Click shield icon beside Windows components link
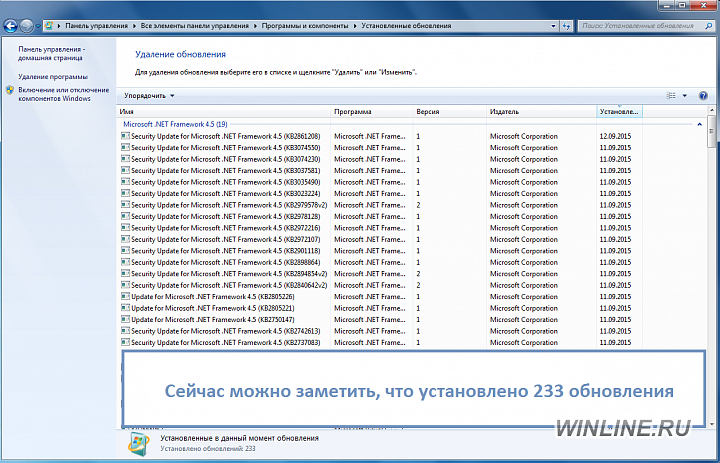This screenshot has height=463, width=720. [x=10, y=90]
